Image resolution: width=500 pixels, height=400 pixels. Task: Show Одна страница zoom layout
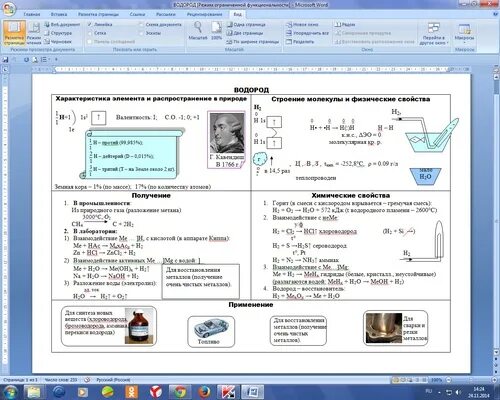[246, 25]
